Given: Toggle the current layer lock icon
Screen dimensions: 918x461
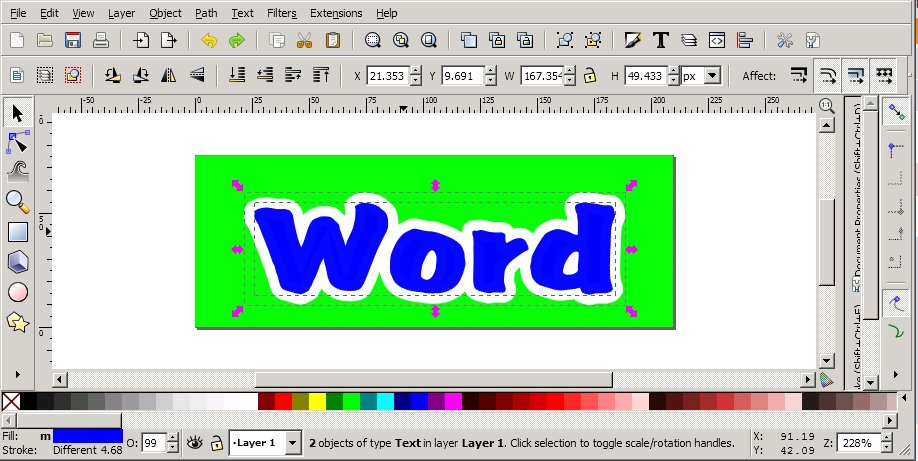Looking at the screenshot, I should coord(216,442).
